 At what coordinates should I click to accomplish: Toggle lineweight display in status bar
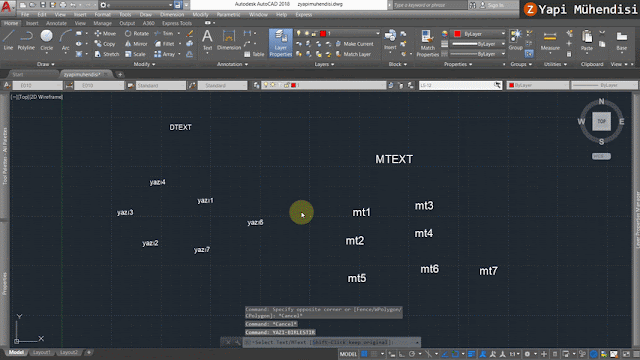coord(472,354)
